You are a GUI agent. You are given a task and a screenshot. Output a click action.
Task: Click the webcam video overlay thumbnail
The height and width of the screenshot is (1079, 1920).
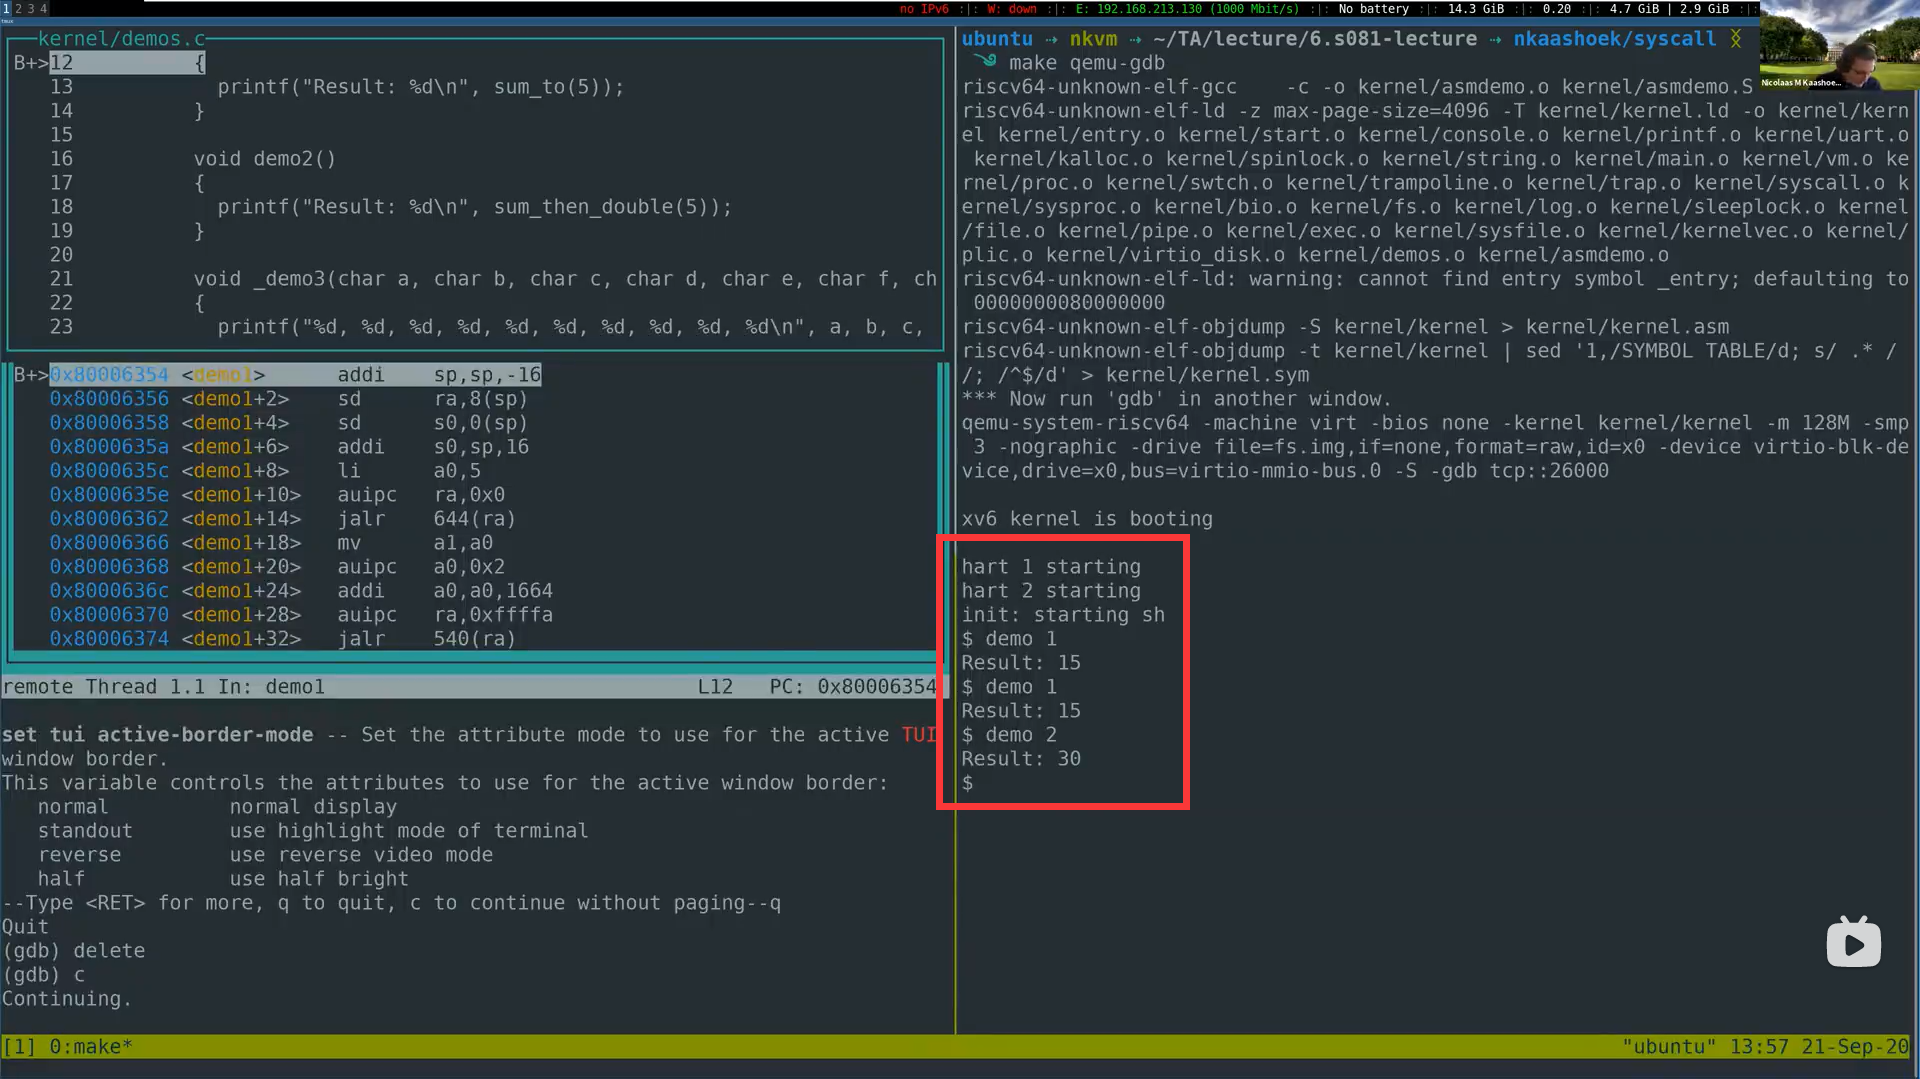click(x=1838, y=45)
